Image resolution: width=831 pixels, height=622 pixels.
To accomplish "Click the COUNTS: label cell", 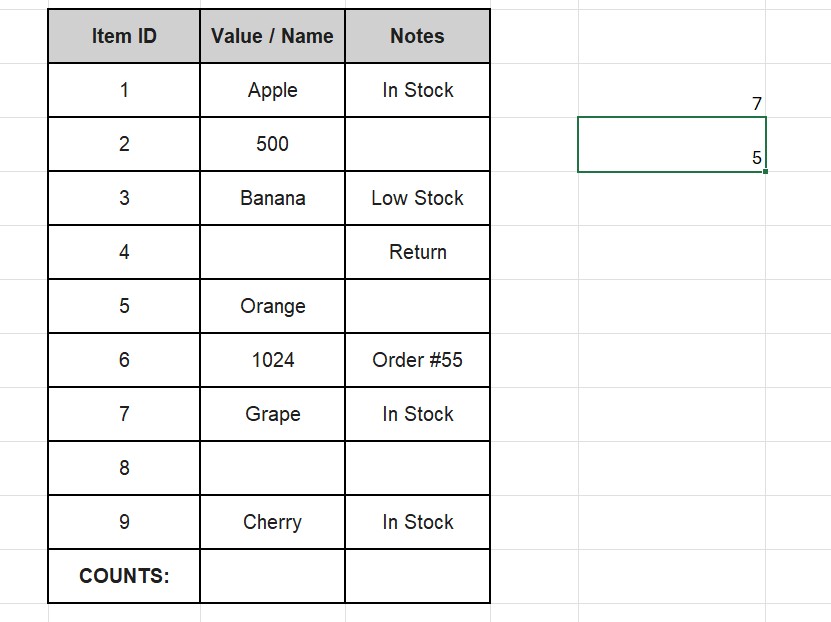I will [x=124, y=576].
